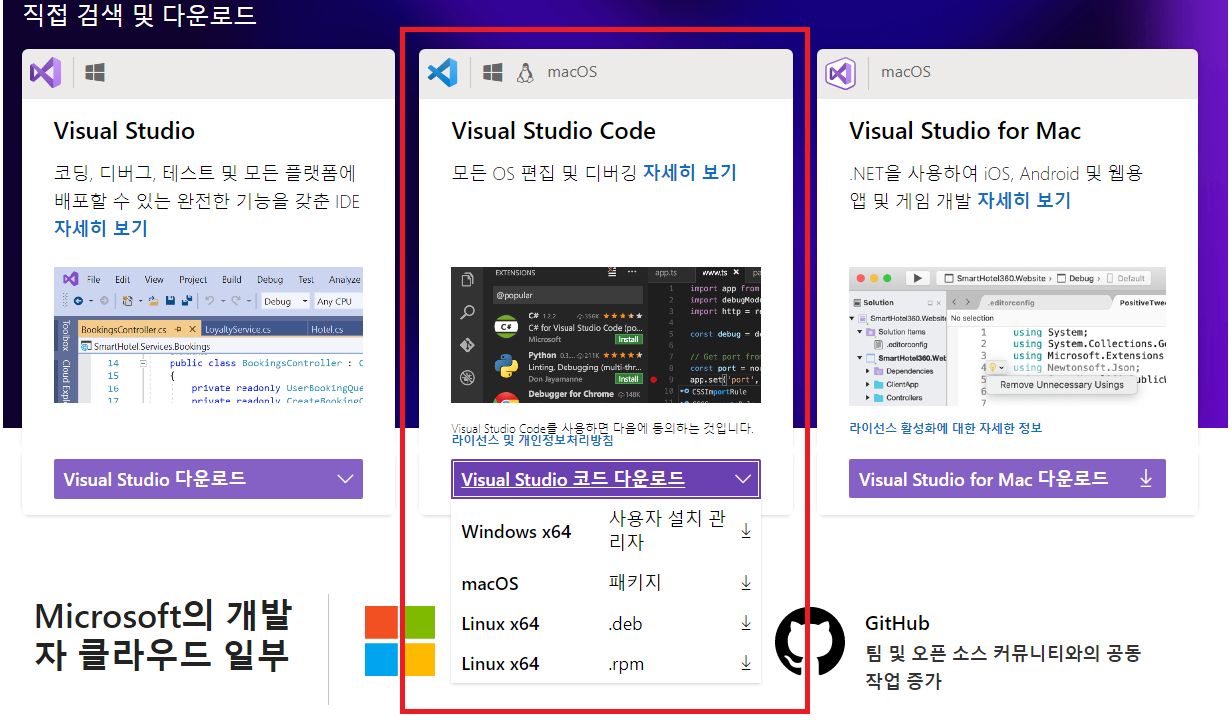Click the GitHub Octocat logo
This screenshot has width=1232, height=728.
click(810, 642)
